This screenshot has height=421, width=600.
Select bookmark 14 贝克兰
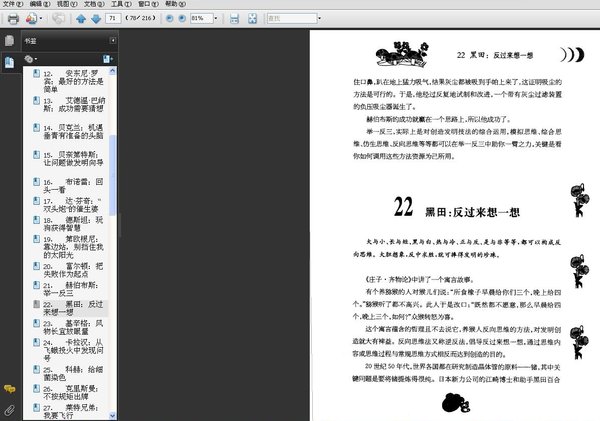[73, 131]
